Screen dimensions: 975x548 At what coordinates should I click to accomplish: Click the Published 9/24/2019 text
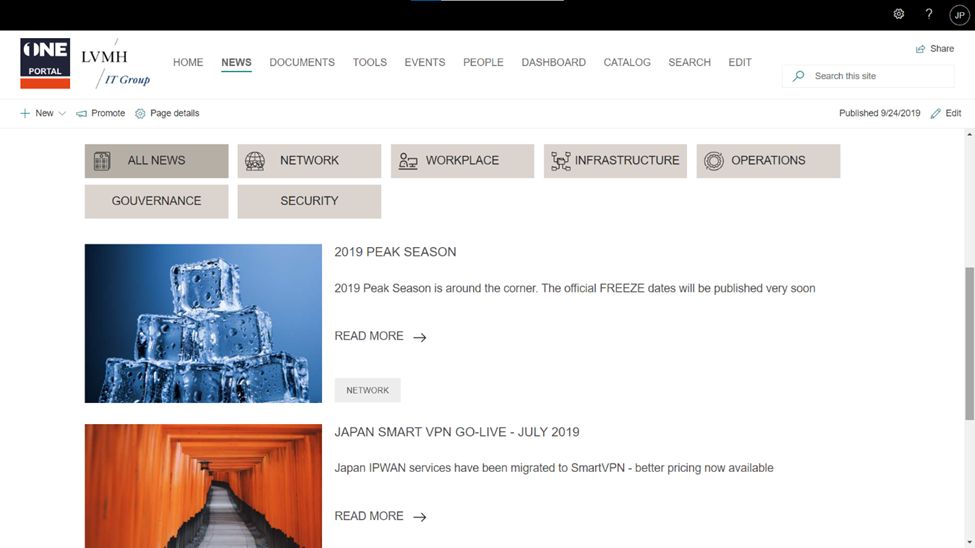[x=879, y=113]
